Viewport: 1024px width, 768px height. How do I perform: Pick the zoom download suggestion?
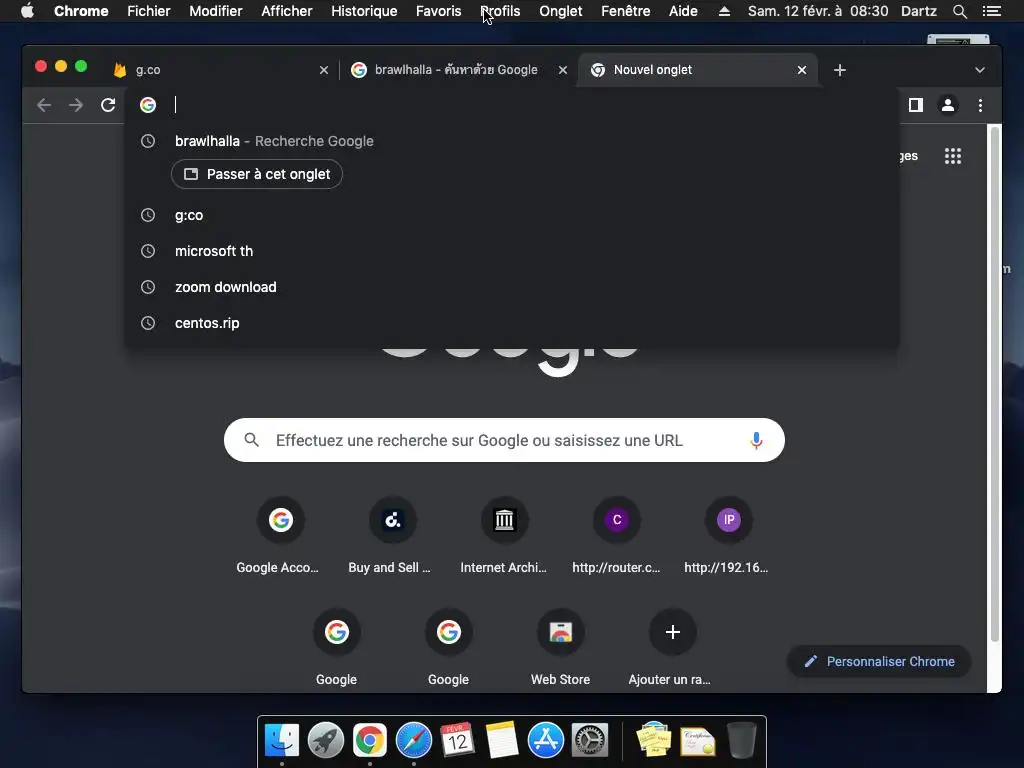point(512,287)
